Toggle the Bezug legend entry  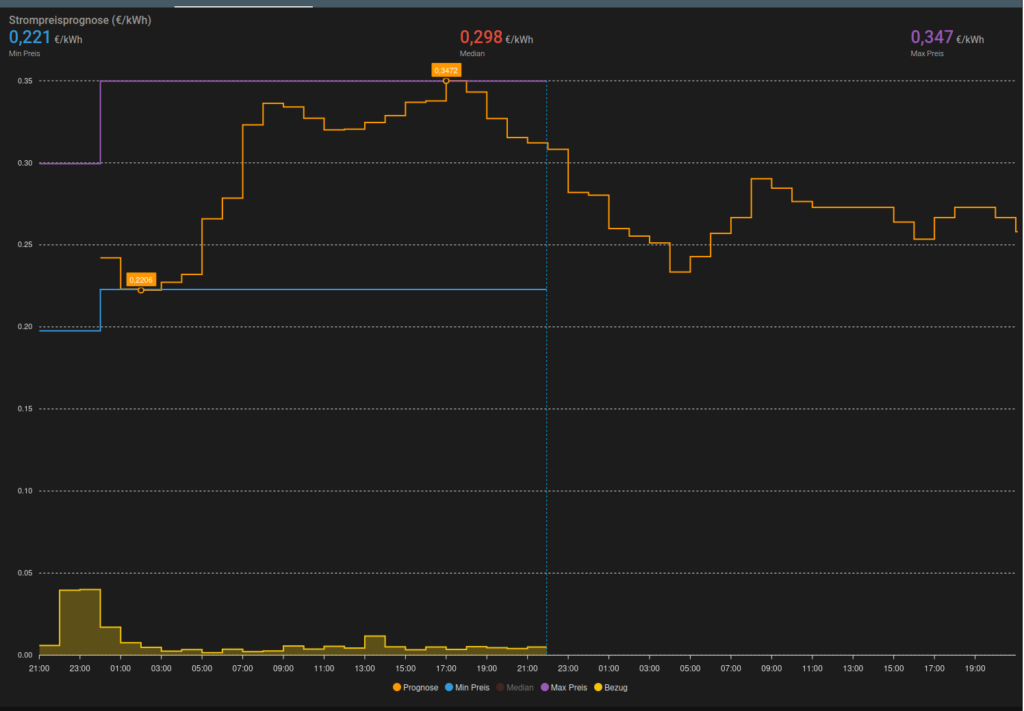click(611, 687)
